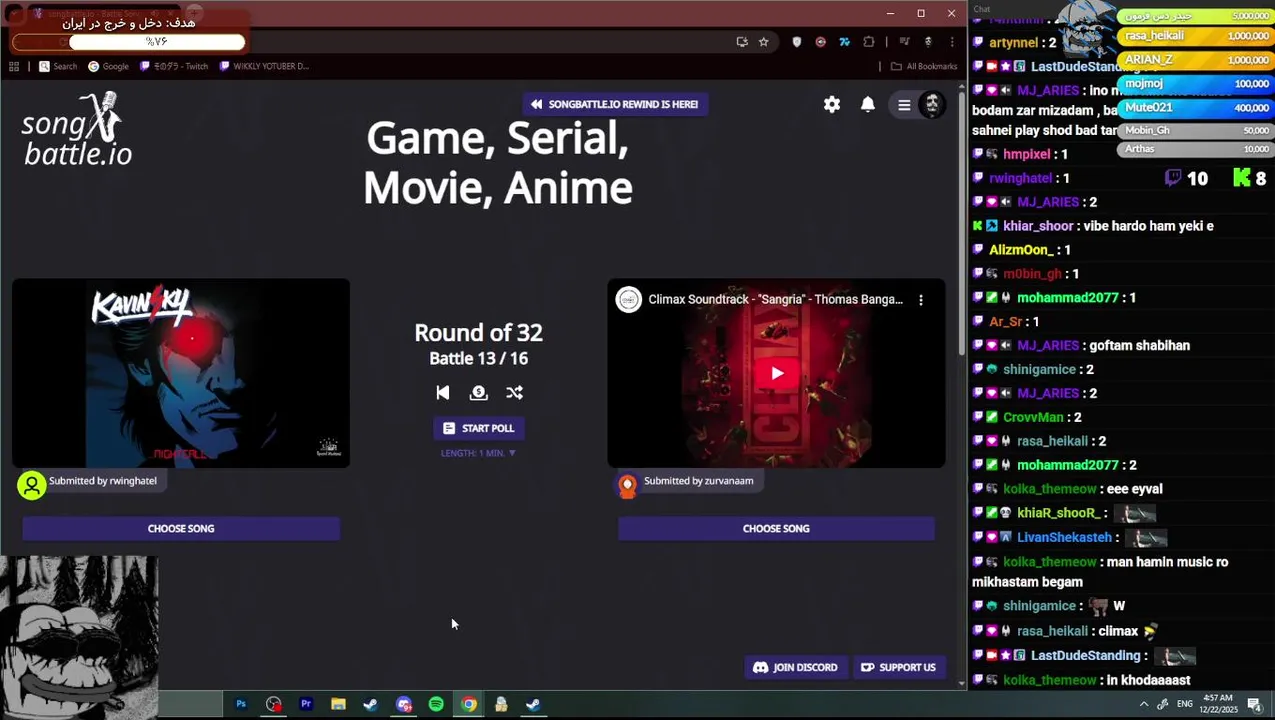Click username CrovvMan in chat
The image size is (1275, 720).
(1033, 417)
